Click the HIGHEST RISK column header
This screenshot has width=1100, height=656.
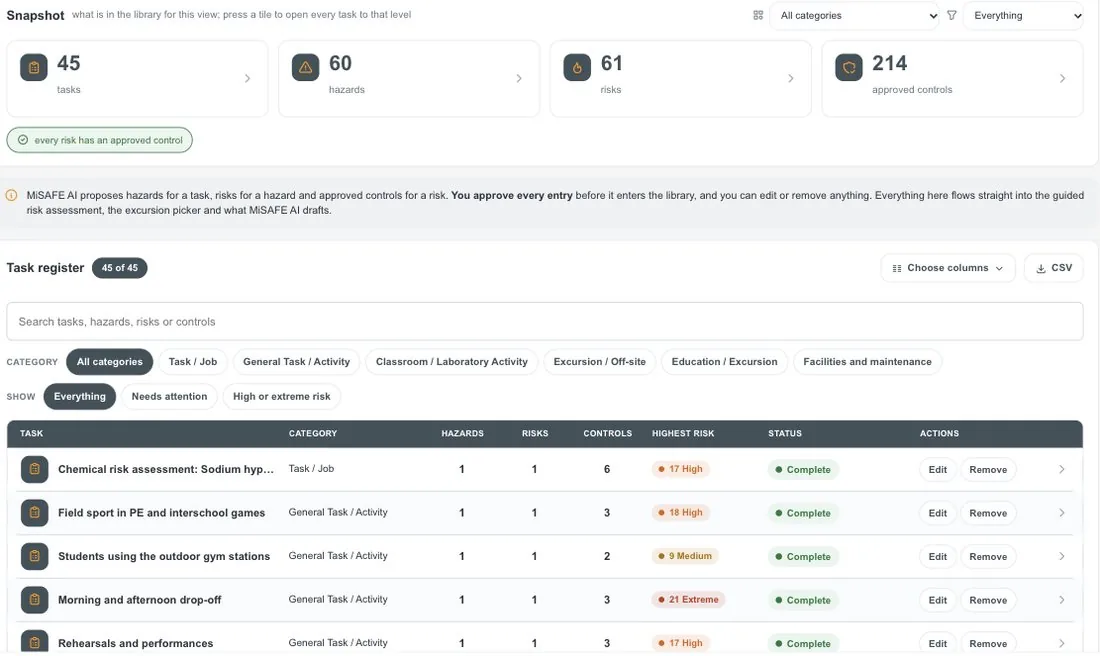683,434
